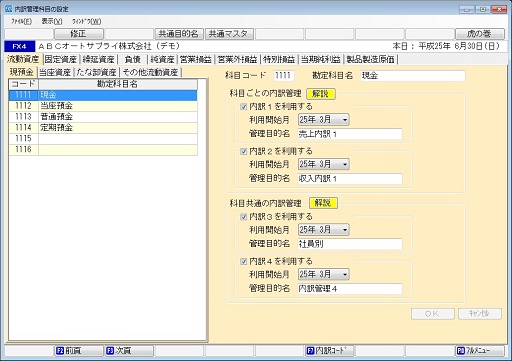512x361 pixels.
Task: Switch to the 特別損益 tab
Action: pyautogui.click(x=279, y=59)
